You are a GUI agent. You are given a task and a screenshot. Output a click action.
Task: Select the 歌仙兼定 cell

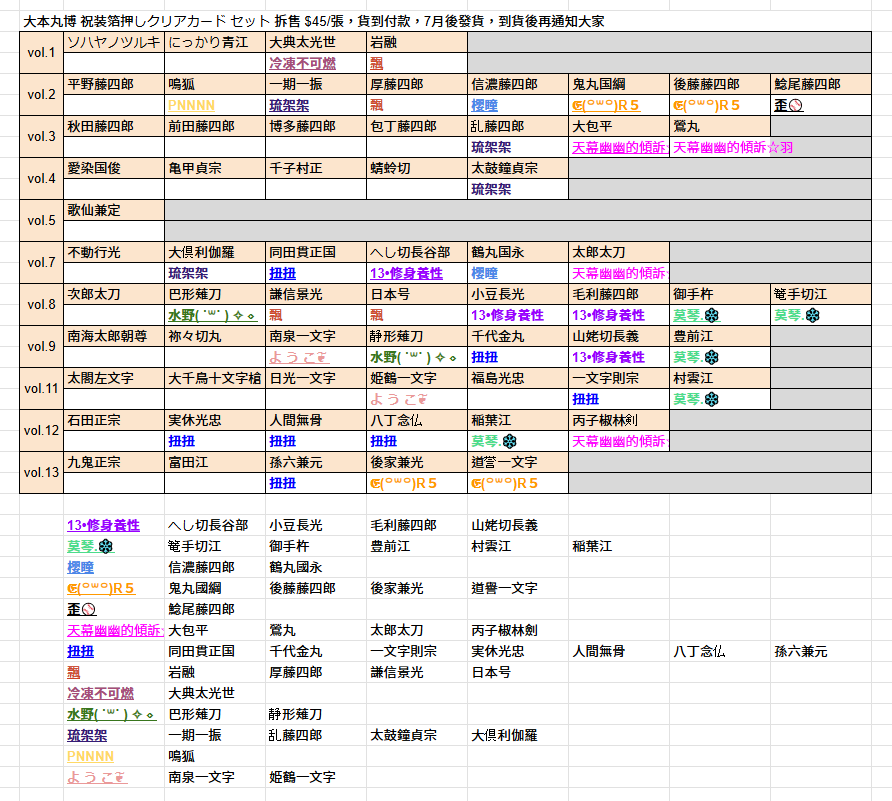[x=114, y=210]
